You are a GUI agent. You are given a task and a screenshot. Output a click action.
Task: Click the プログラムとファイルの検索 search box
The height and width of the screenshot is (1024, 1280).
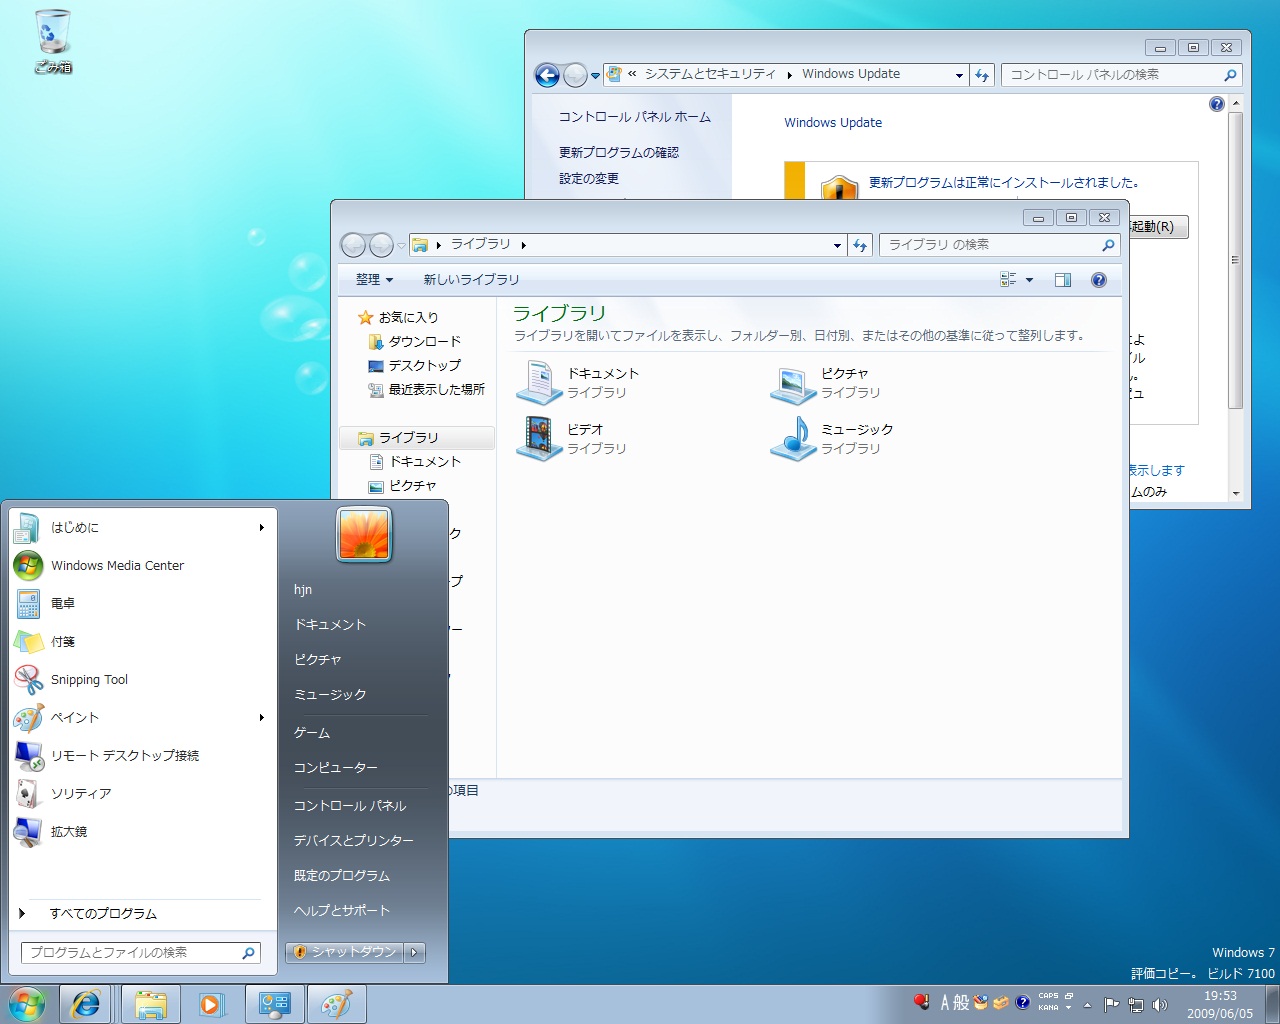coord(130,953)
